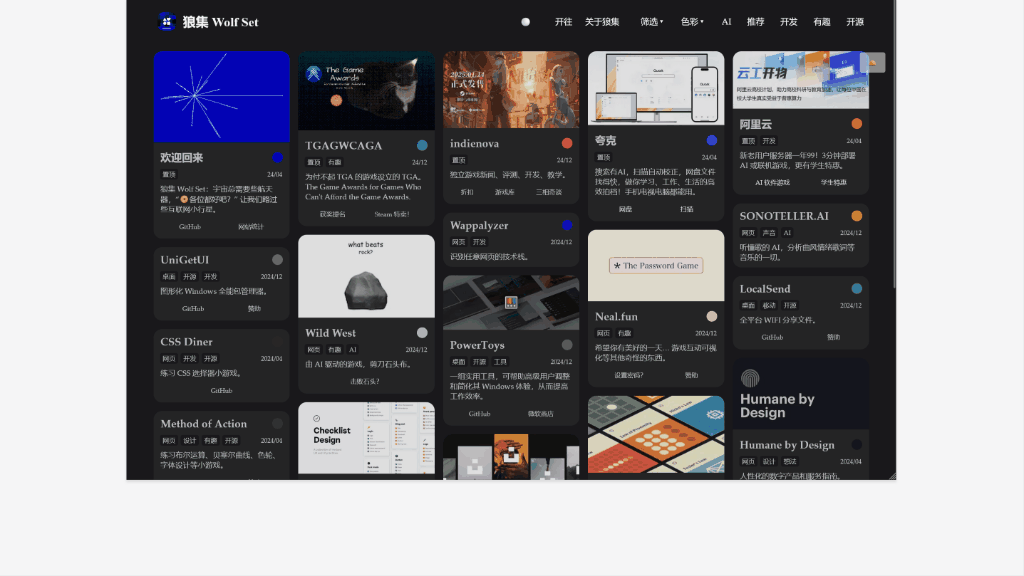Open 微软商店 link in PowerToys card
This screenshot has width=1024, height=576.
point(540,414)
